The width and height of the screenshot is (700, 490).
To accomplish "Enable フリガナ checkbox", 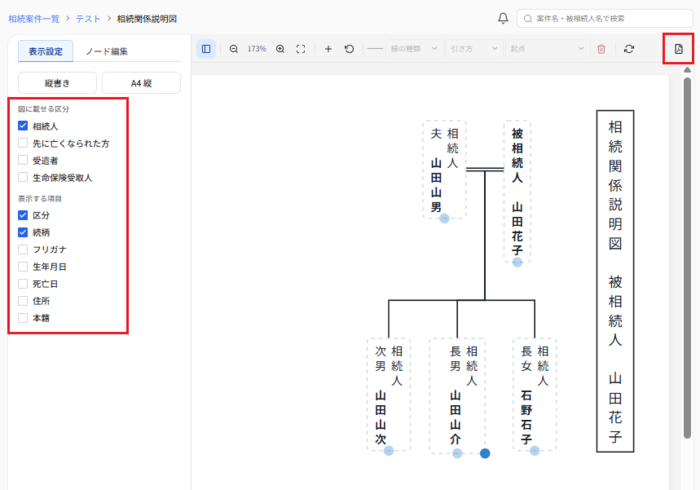I will pos(23,249).
